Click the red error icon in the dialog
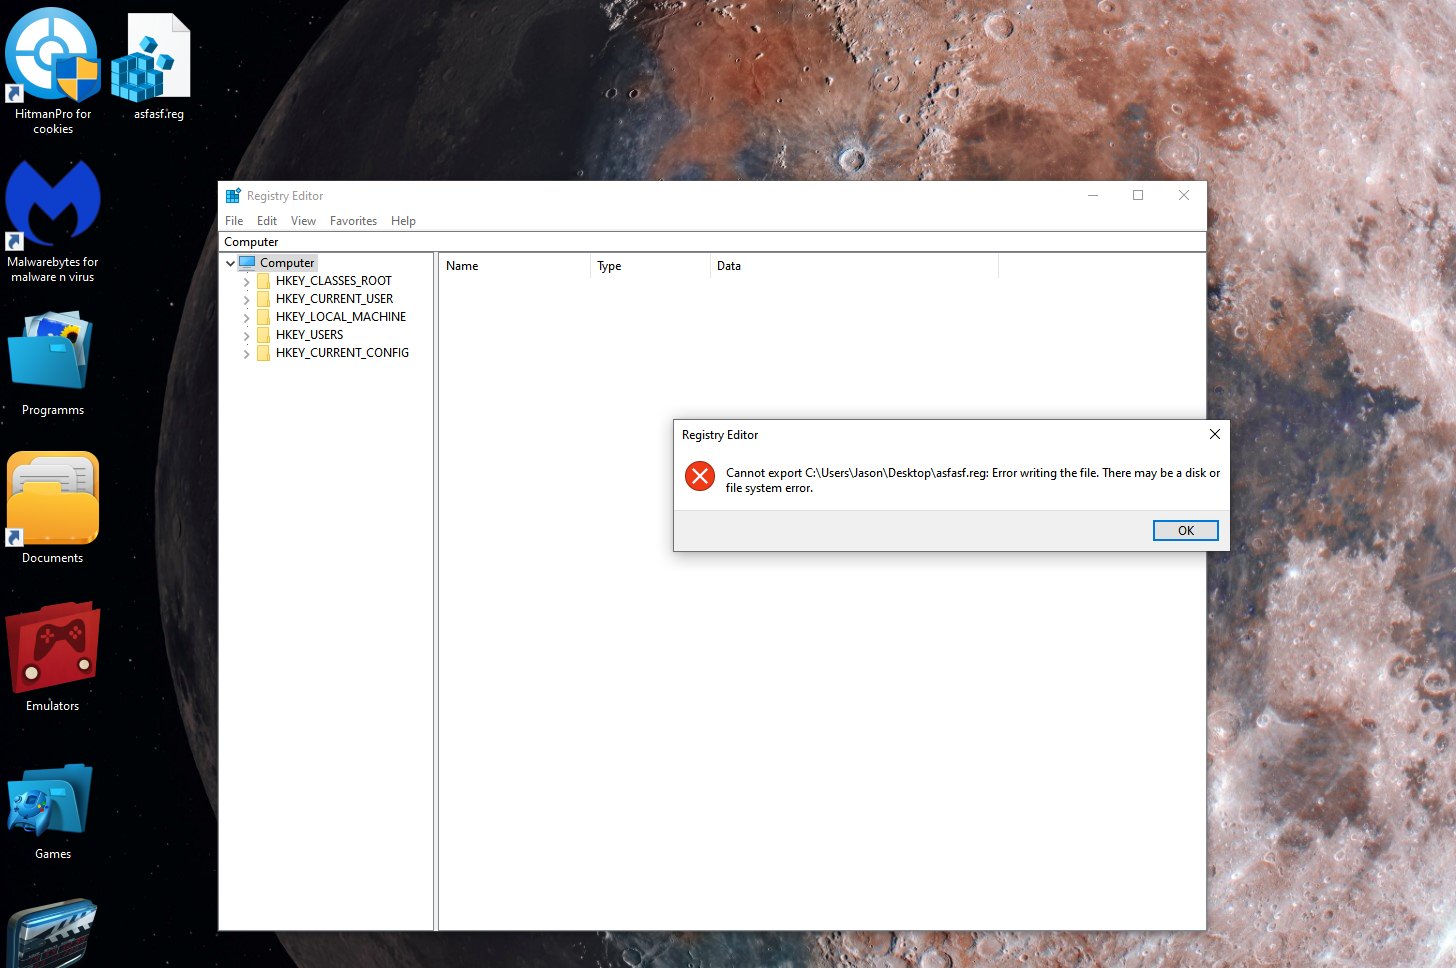 click(700, 476)
